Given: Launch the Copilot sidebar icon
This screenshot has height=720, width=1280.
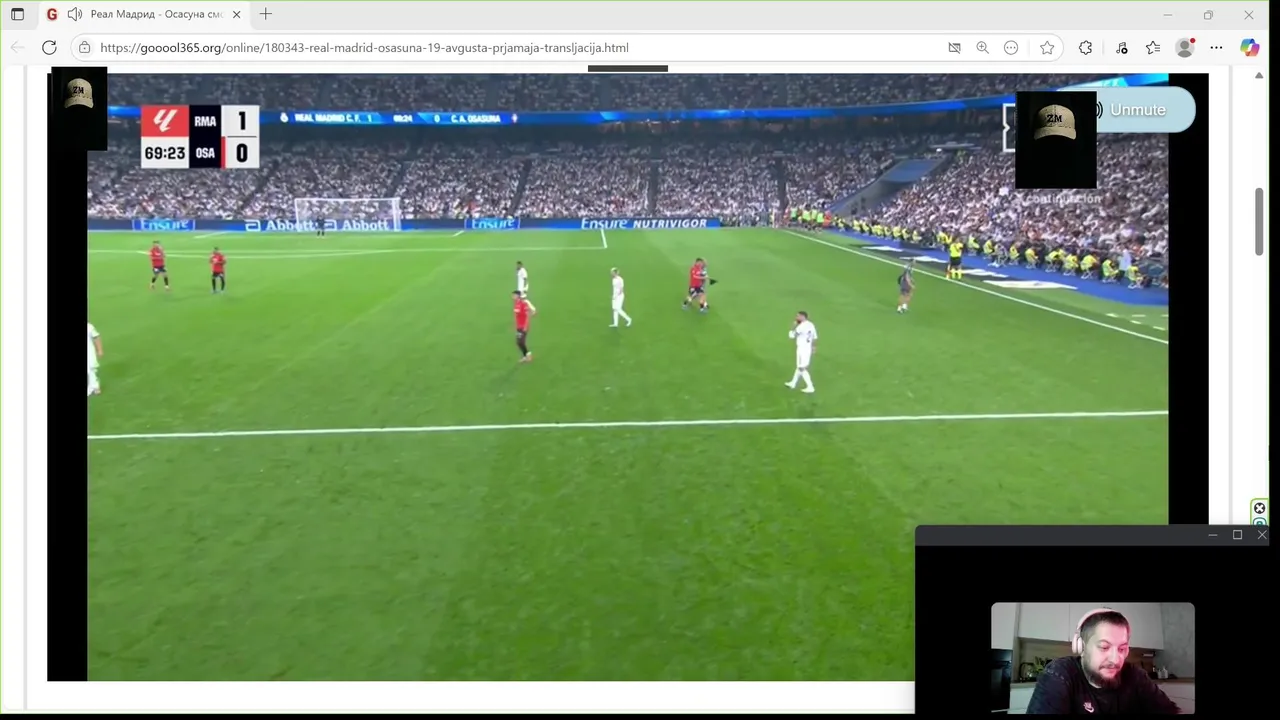Looking at the screenshot, I should click(1250, 47).
